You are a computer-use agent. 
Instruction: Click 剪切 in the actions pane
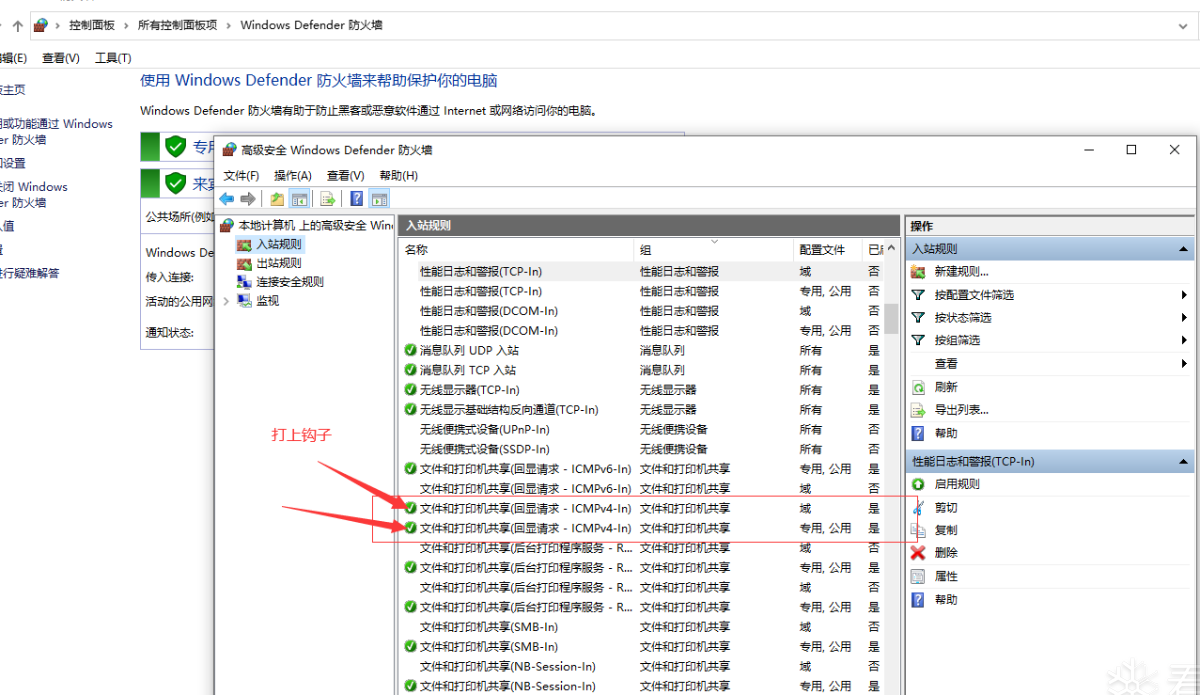[x=946, y=508]
